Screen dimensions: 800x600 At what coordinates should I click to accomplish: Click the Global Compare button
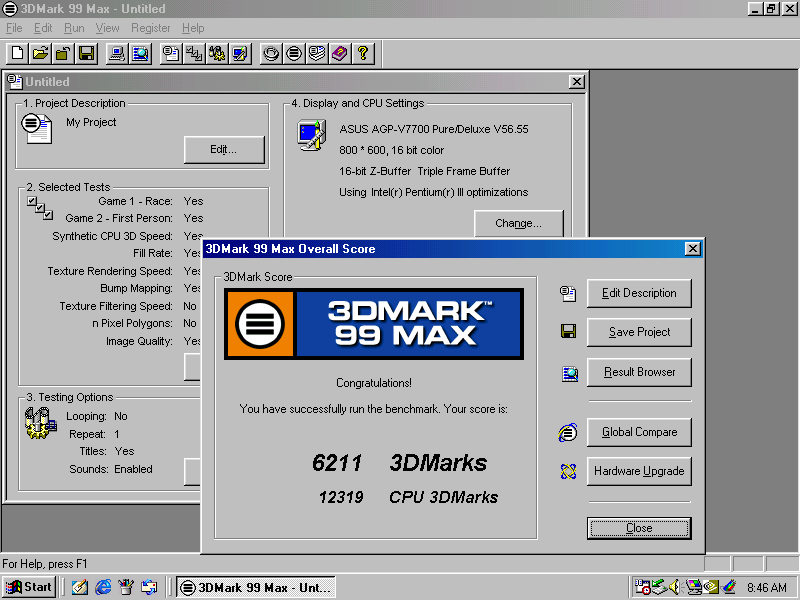pyautogui.click(x=639, y=432)
